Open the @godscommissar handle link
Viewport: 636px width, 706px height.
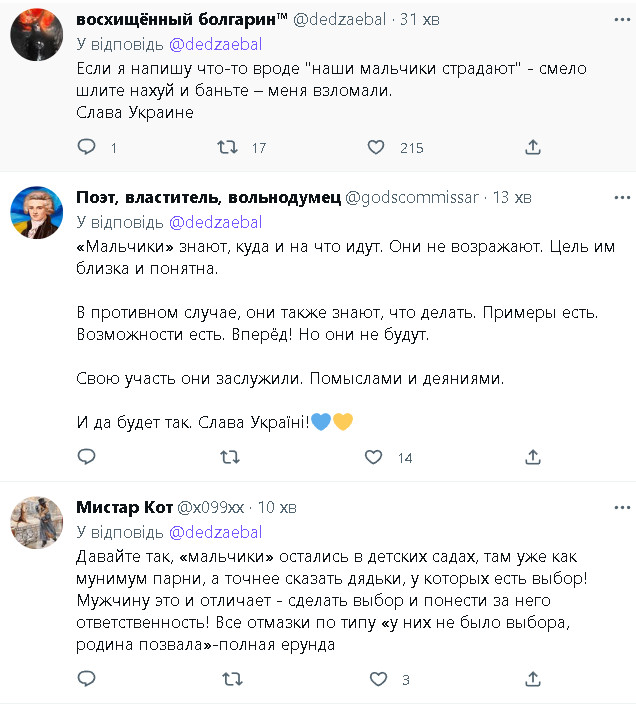pos(411,197)
